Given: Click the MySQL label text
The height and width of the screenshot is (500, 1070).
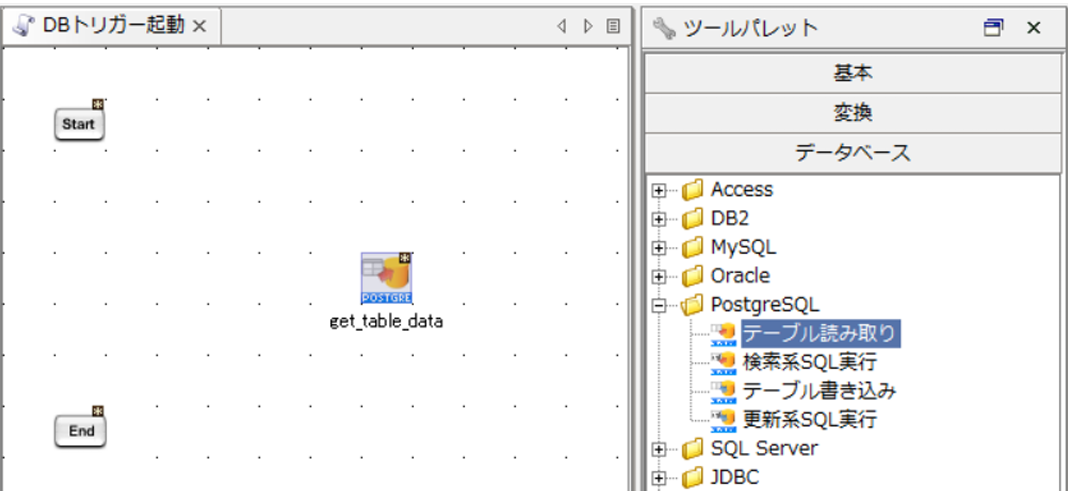Looking at the screenshot, I should click(x=743, y=248).
